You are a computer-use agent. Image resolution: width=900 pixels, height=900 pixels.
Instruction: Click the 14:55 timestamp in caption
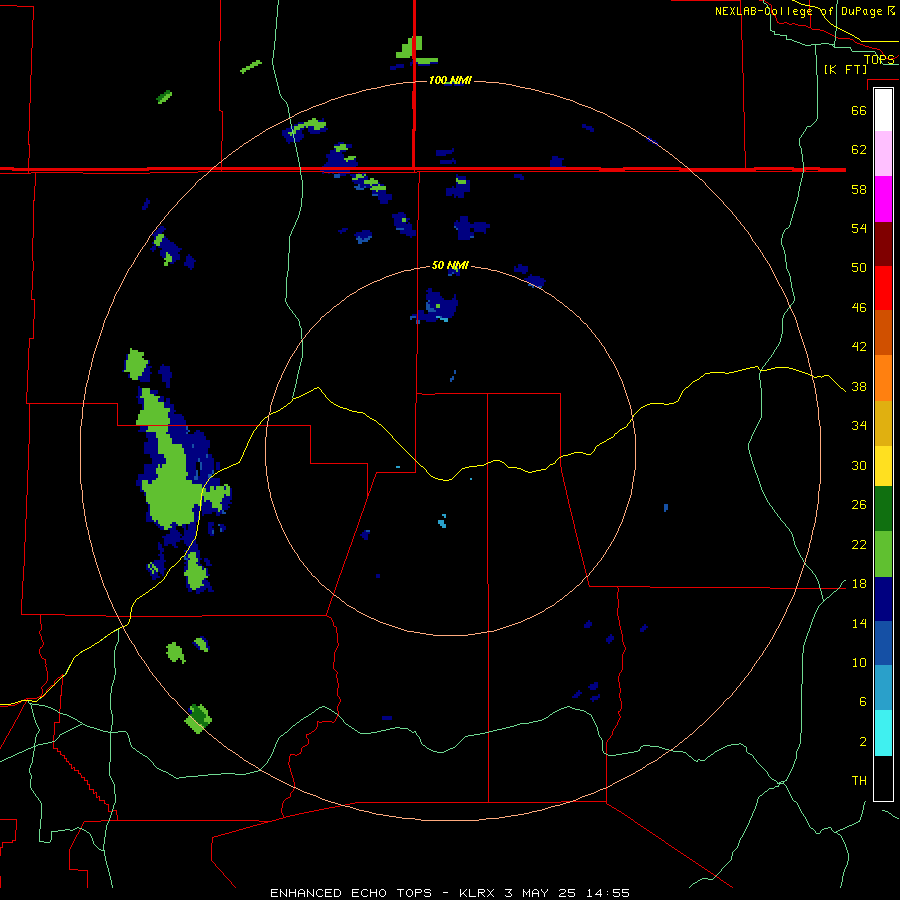608,893
